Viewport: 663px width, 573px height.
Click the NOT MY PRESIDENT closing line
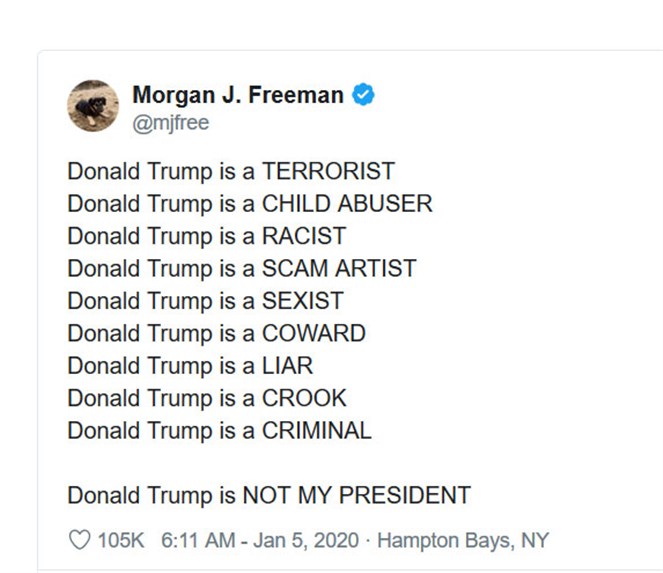(x=355, y=495)
